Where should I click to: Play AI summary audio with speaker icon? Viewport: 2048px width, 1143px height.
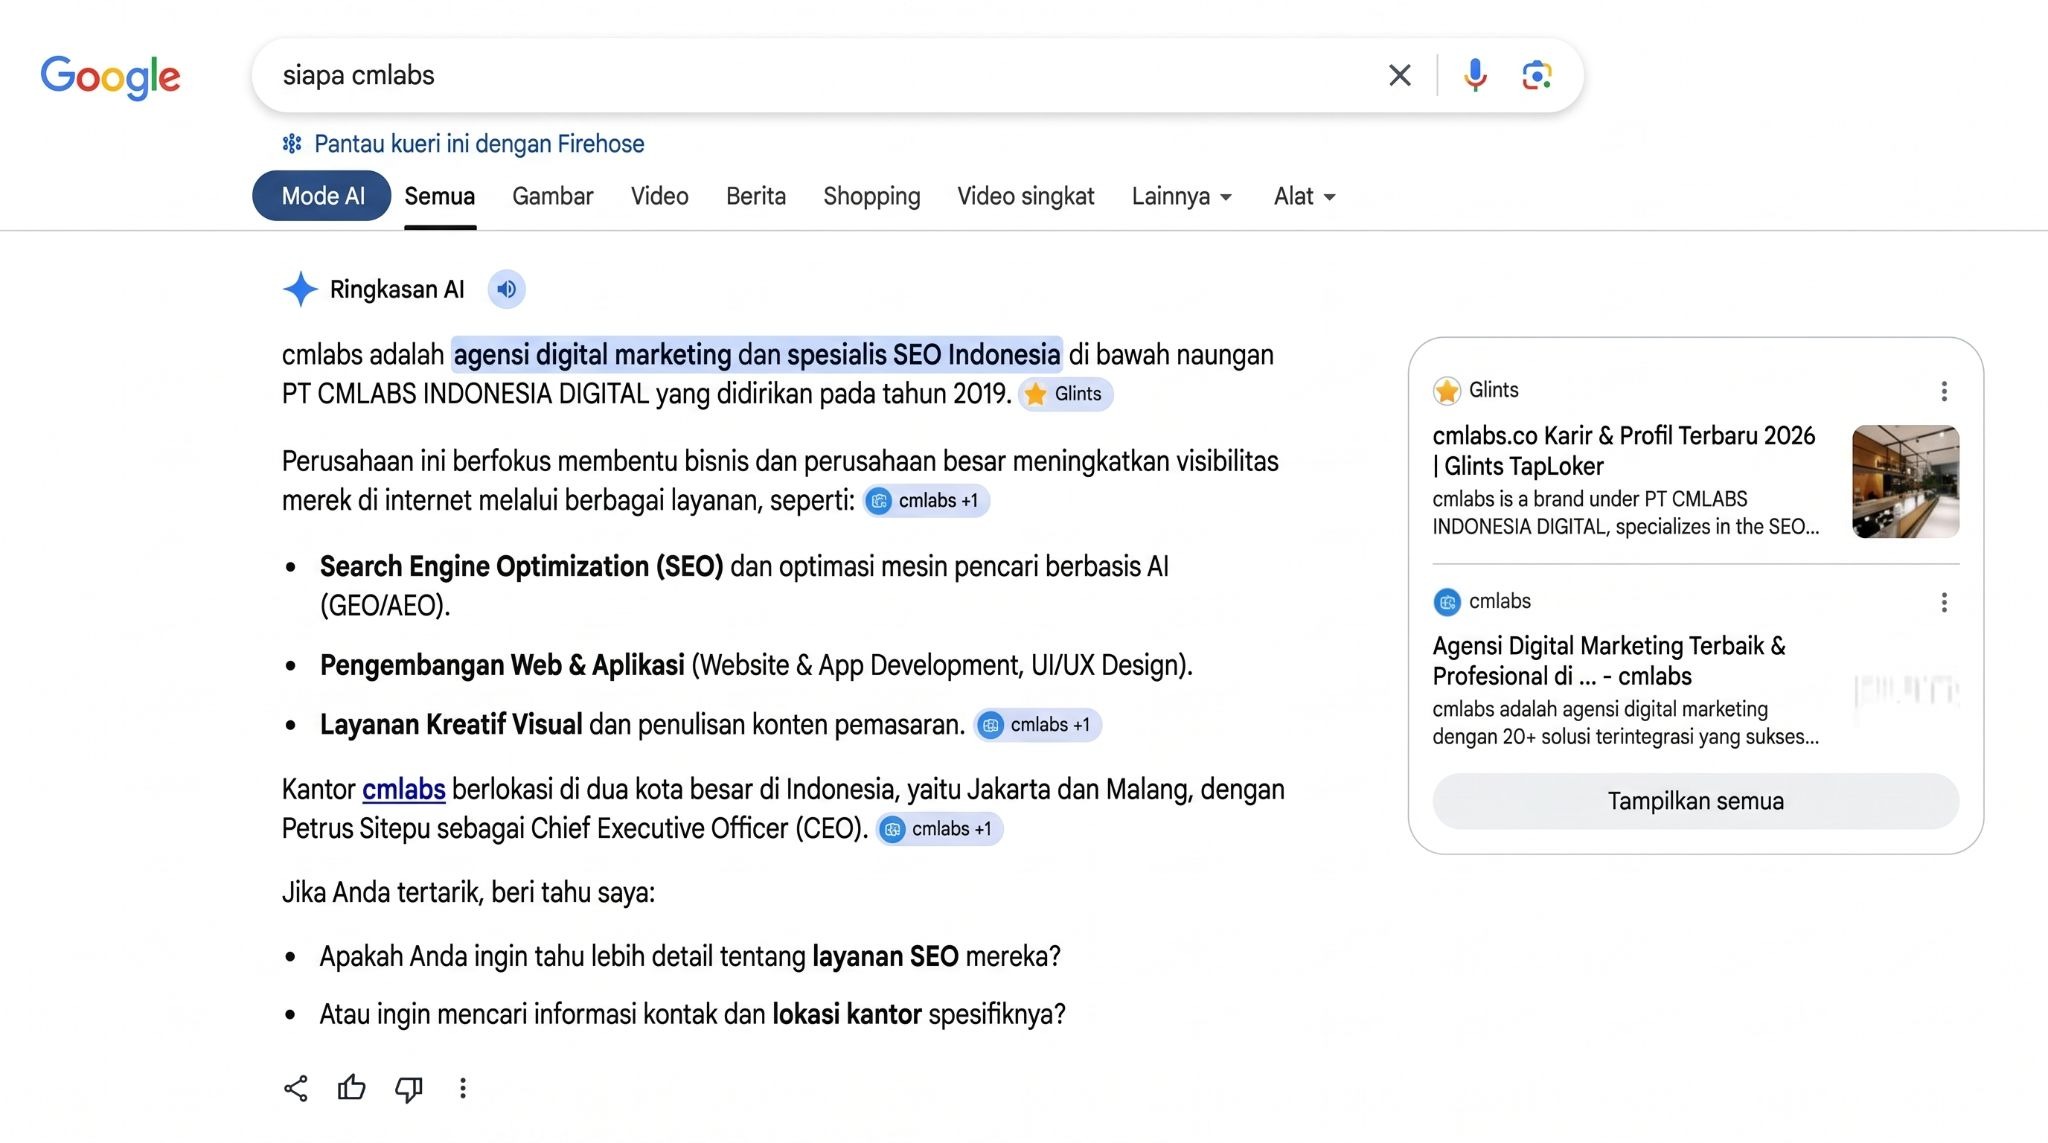507,289
